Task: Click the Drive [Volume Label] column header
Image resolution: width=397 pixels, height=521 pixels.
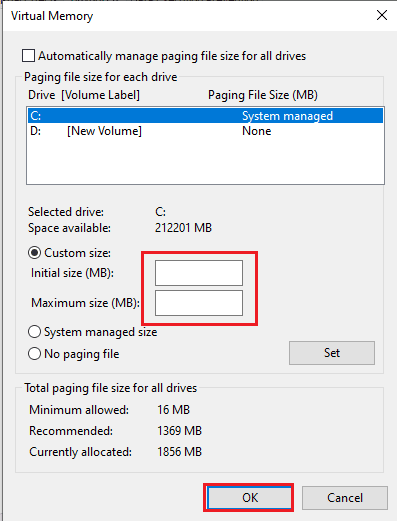Action: click(x=84, y=95)
